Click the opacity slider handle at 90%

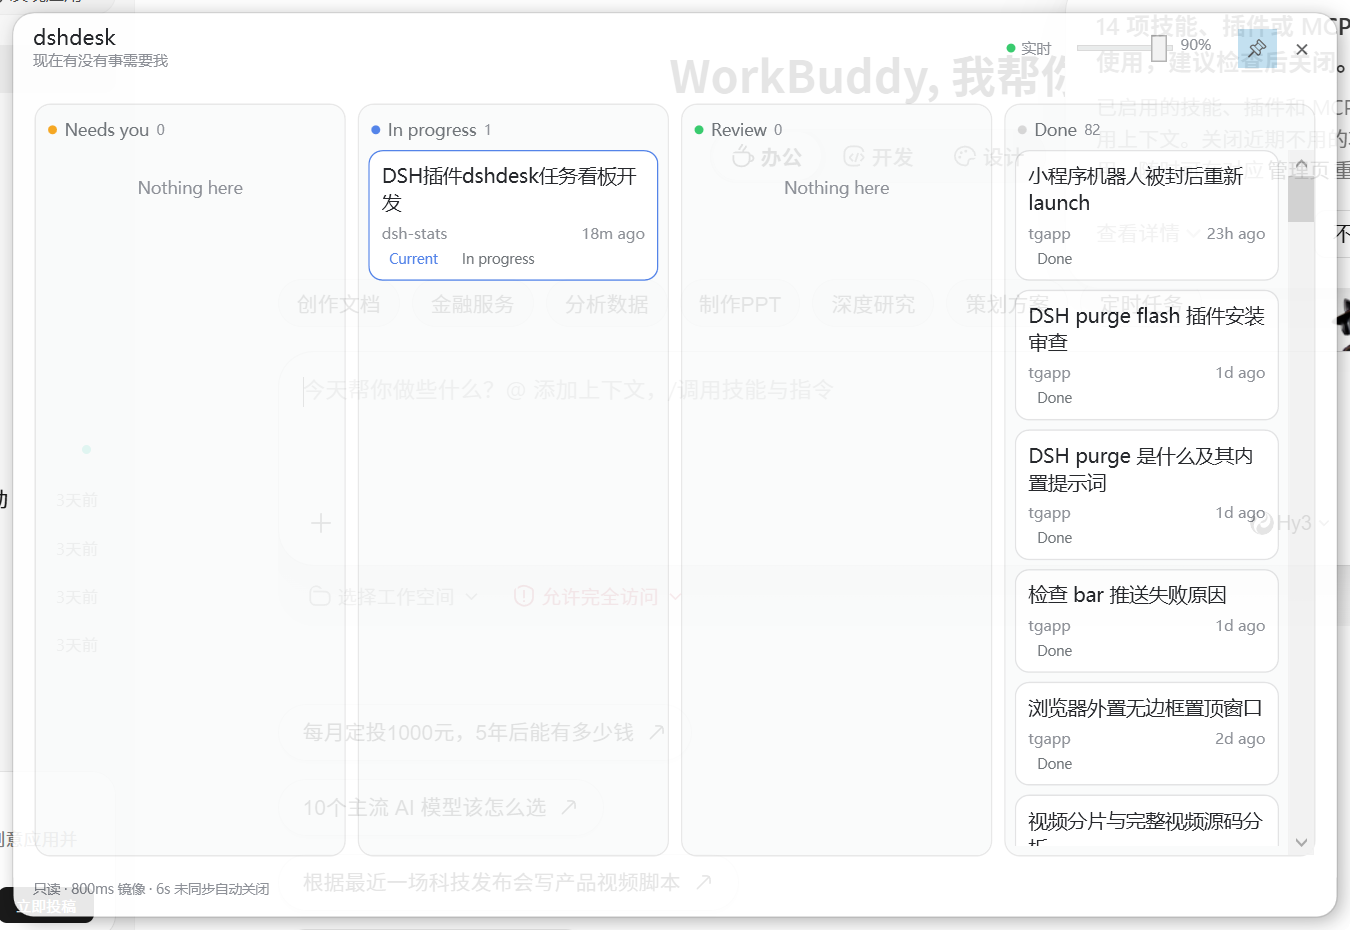(x=1158, y=48)
